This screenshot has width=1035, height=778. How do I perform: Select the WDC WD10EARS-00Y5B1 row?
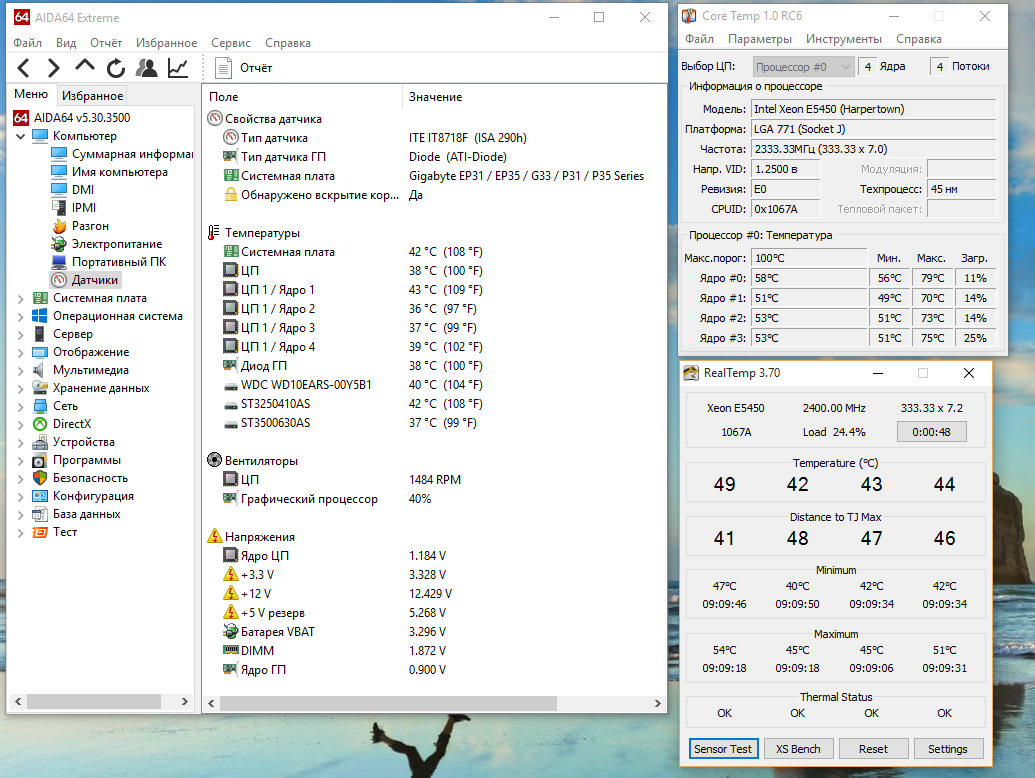pos(436,385)
